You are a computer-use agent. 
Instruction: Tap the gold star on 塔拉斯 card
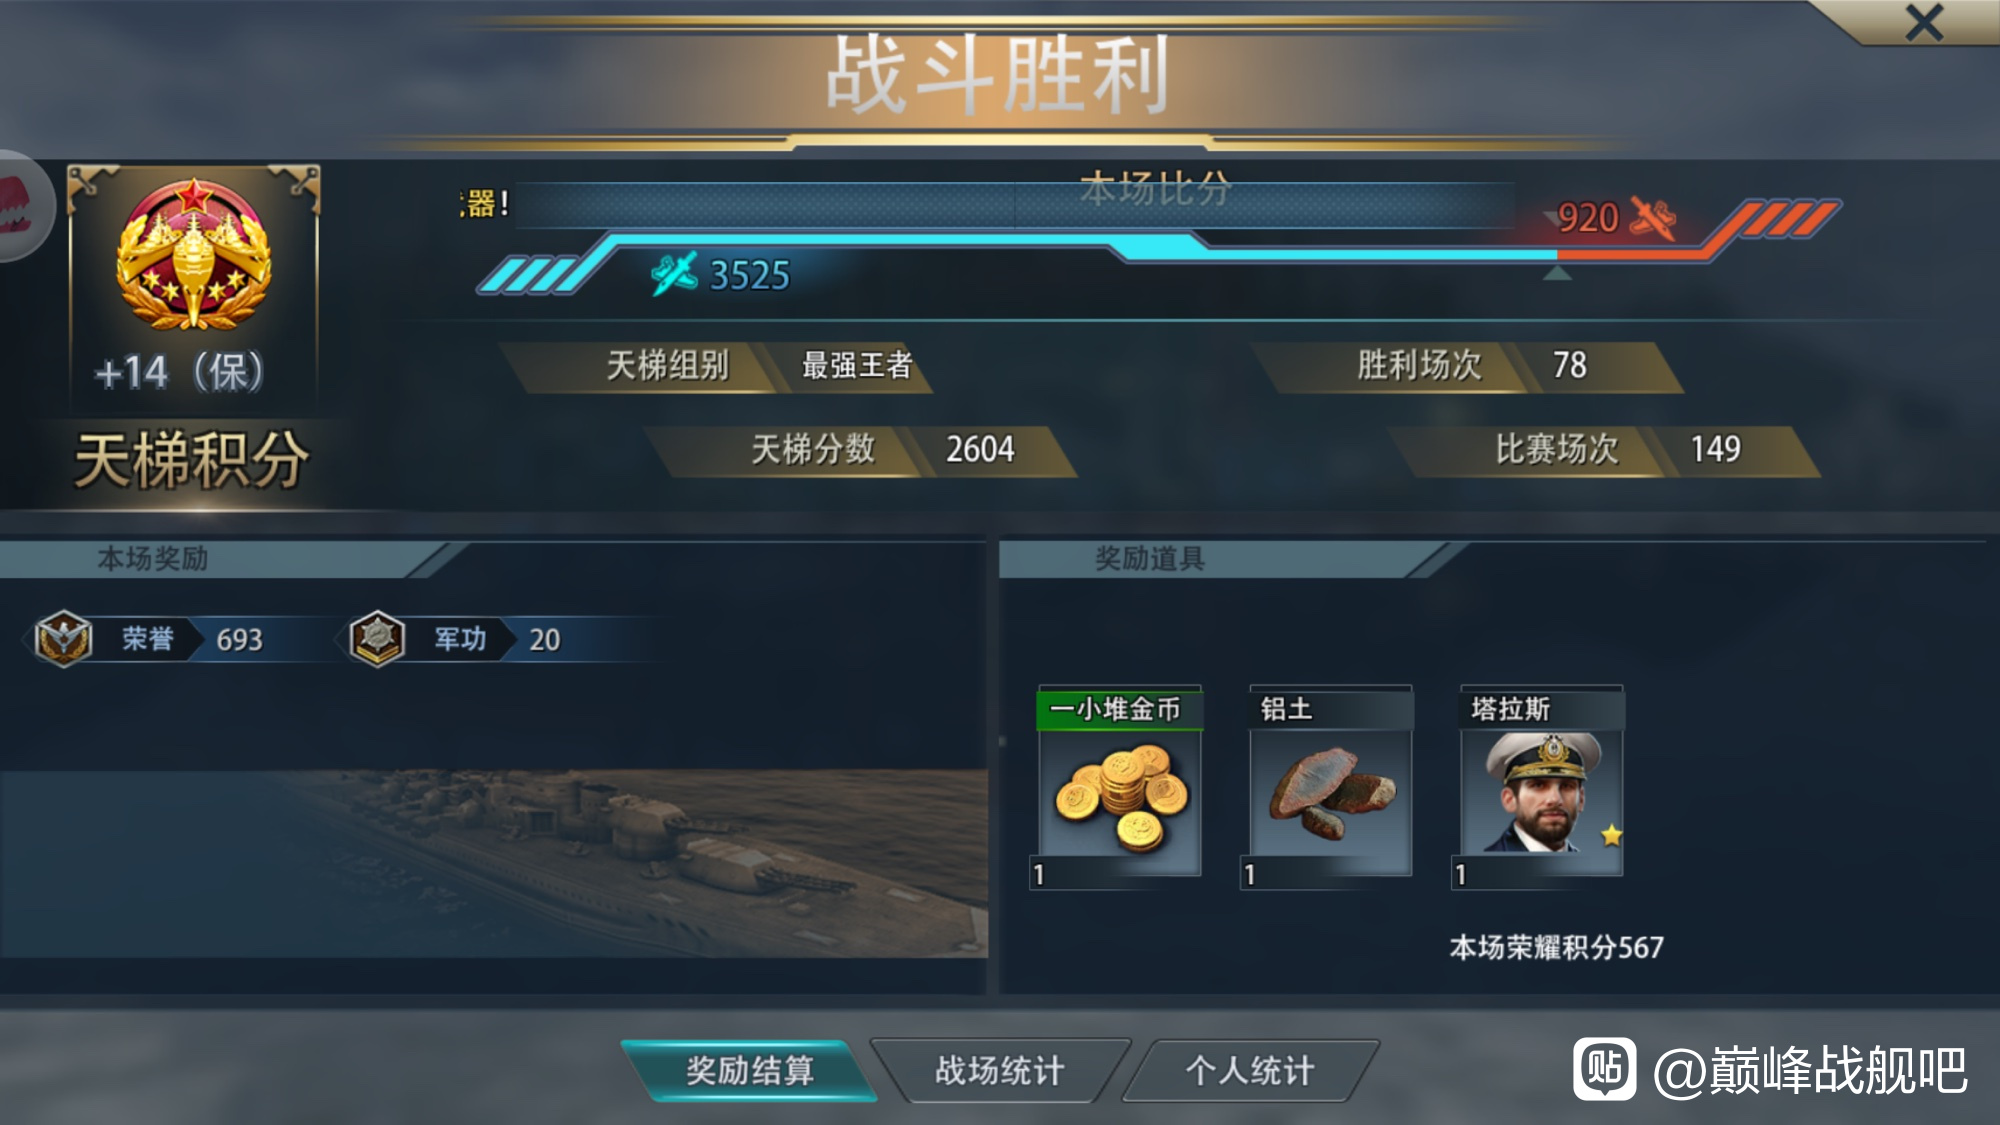click(1611, 834)
